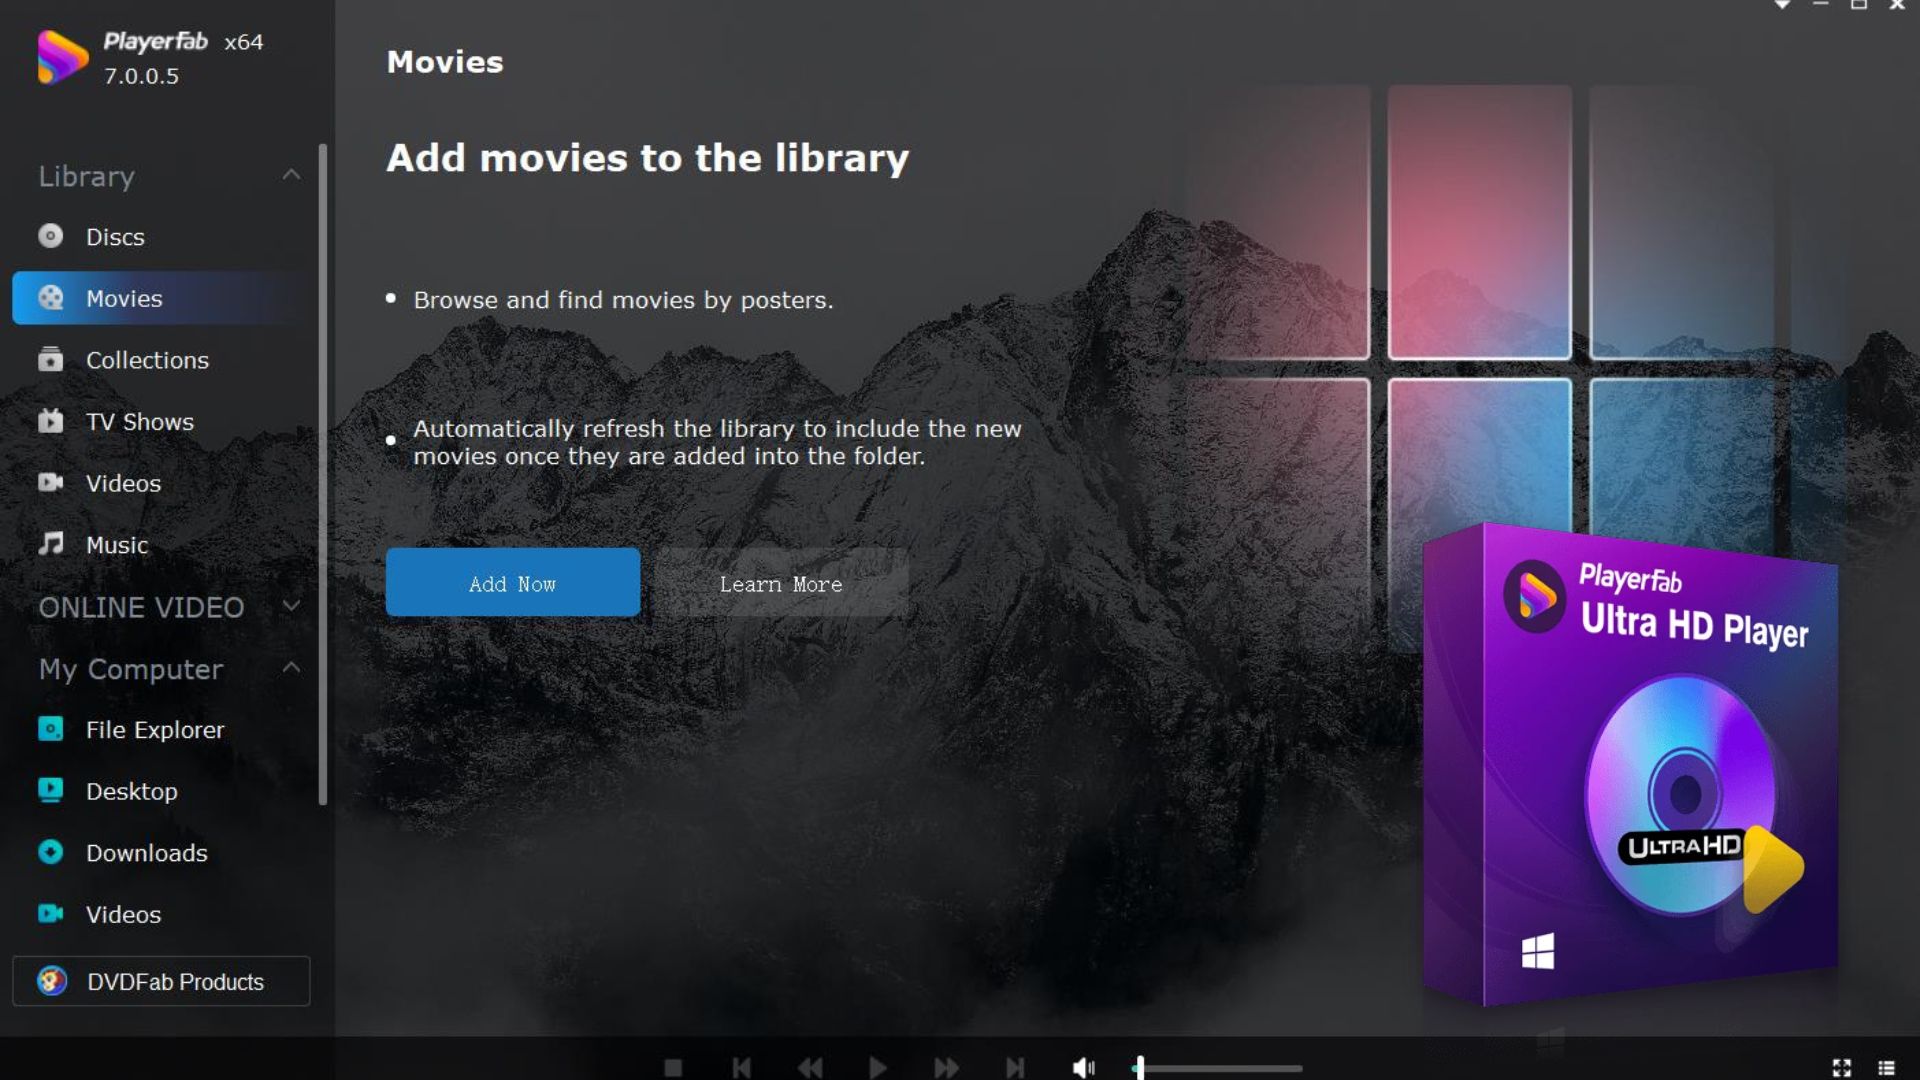Click the DVDFab Products logo icon
1920x1080 pixels.
[52, 981]
